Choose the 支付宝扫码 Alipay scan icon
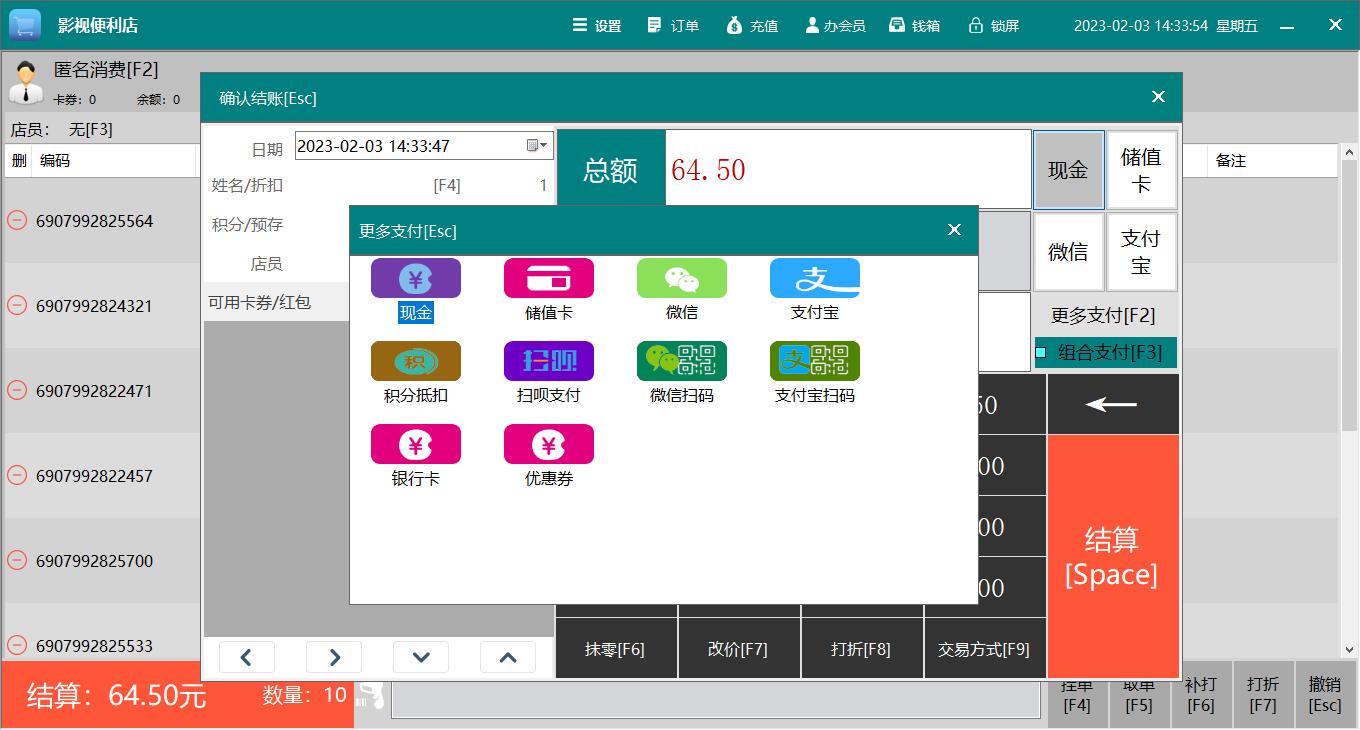 point(814,362)
